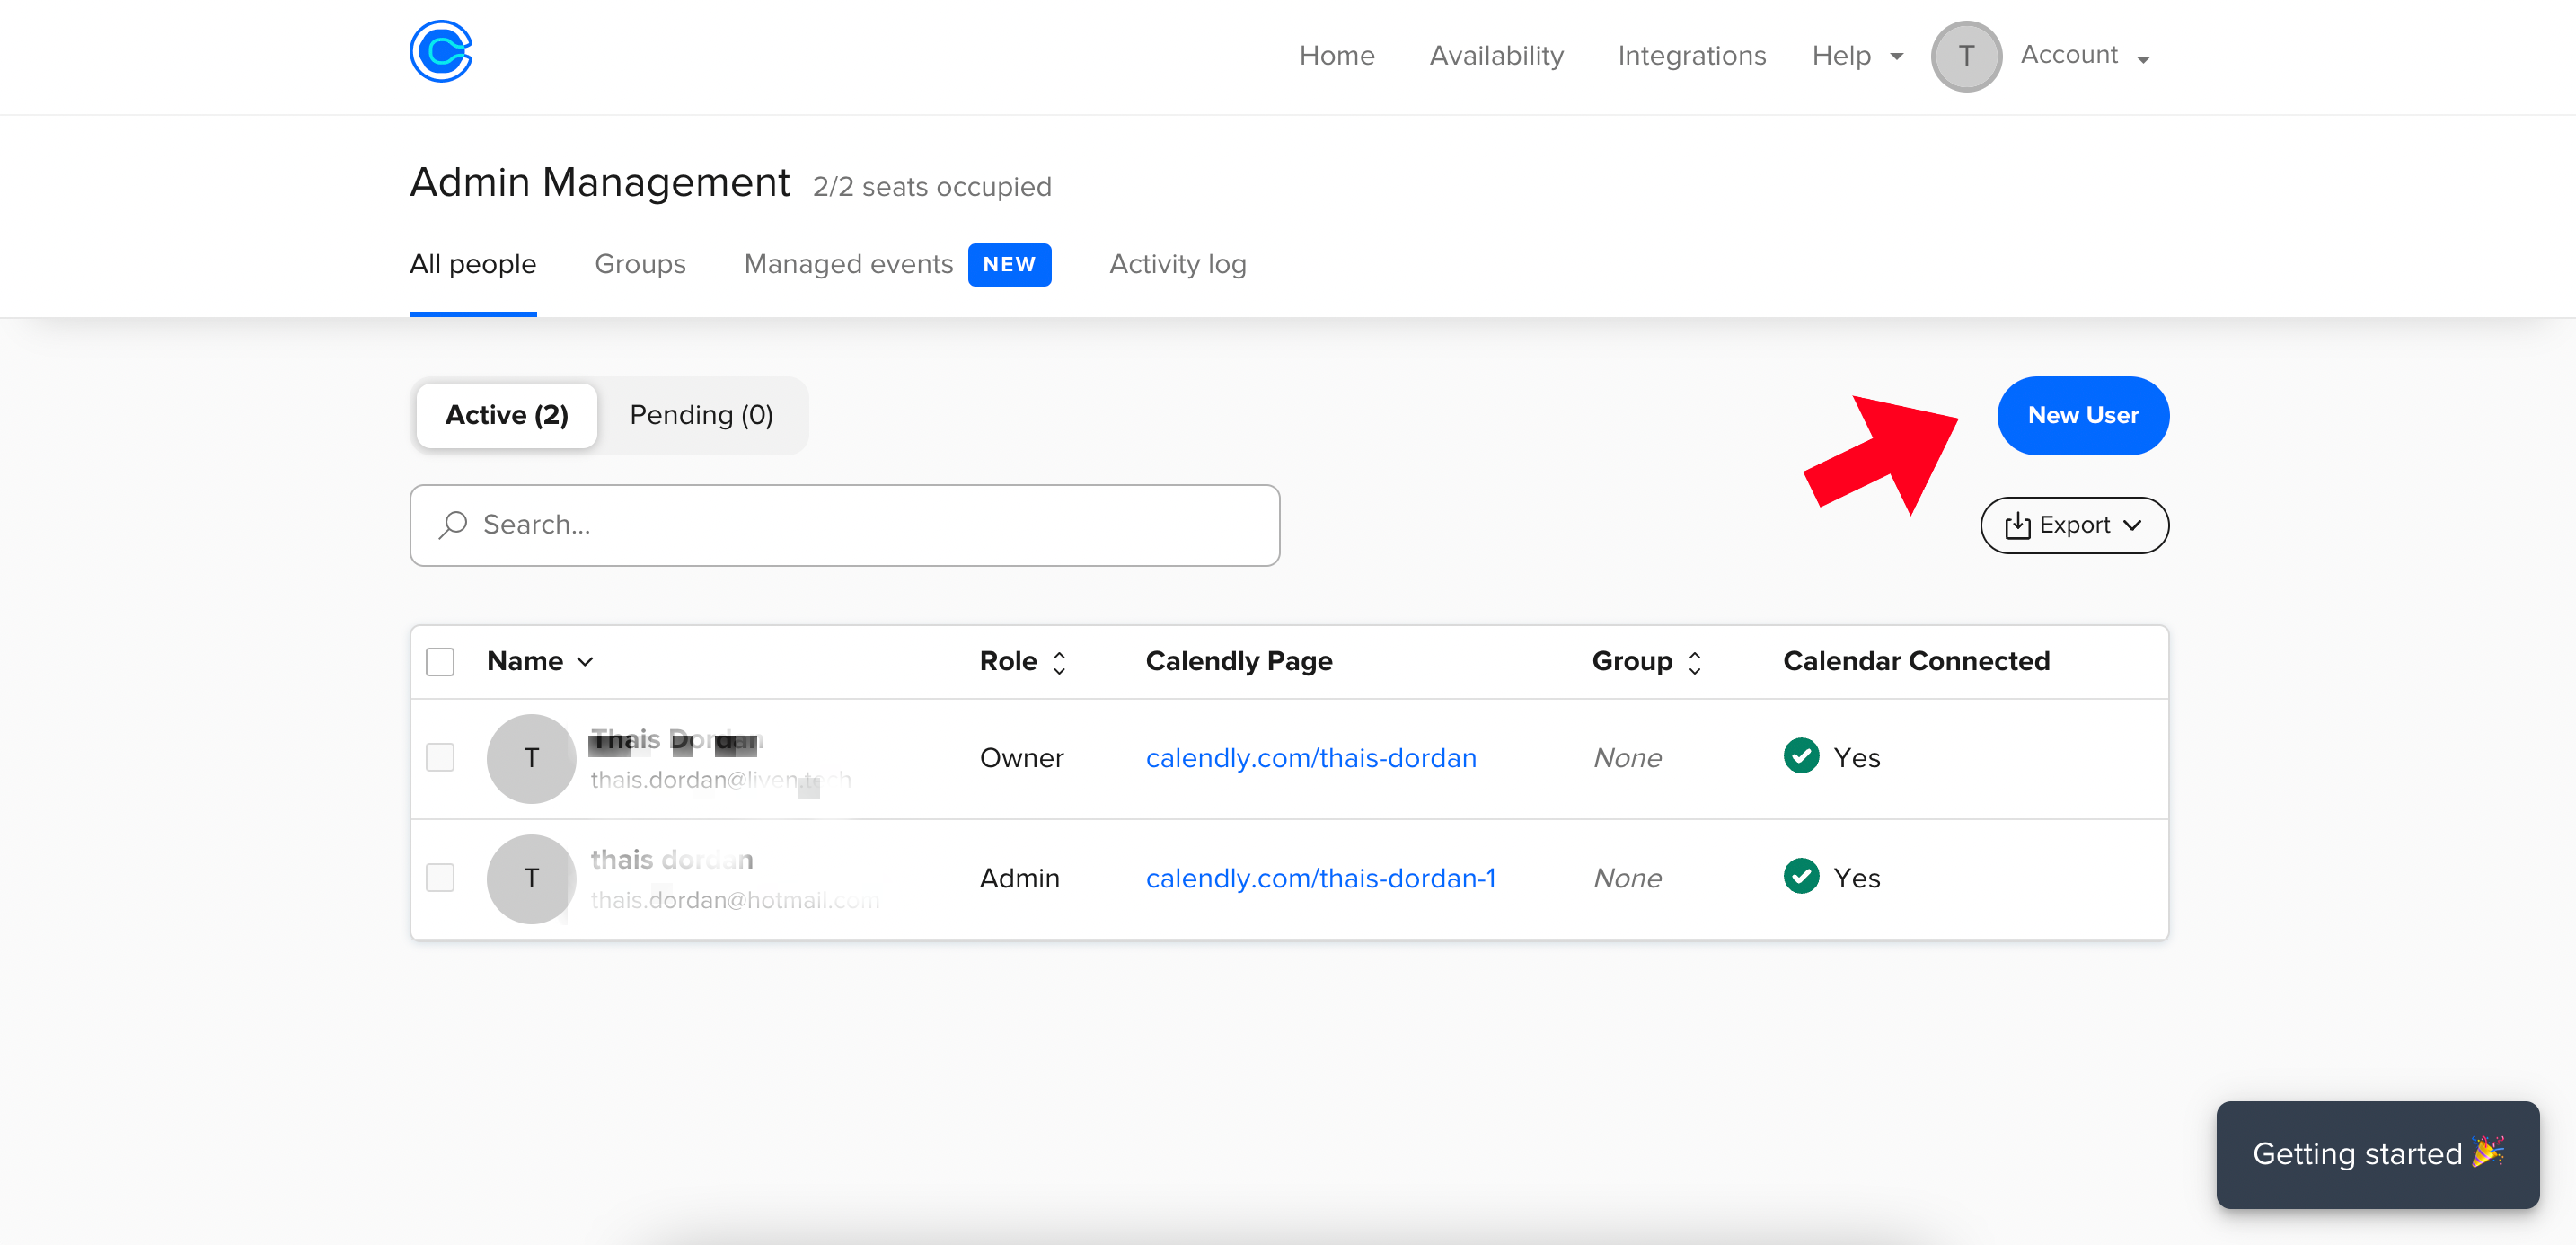Toggle the select-all checkbox in table header
This screenshot has height=1245, width=2576.
440,662
